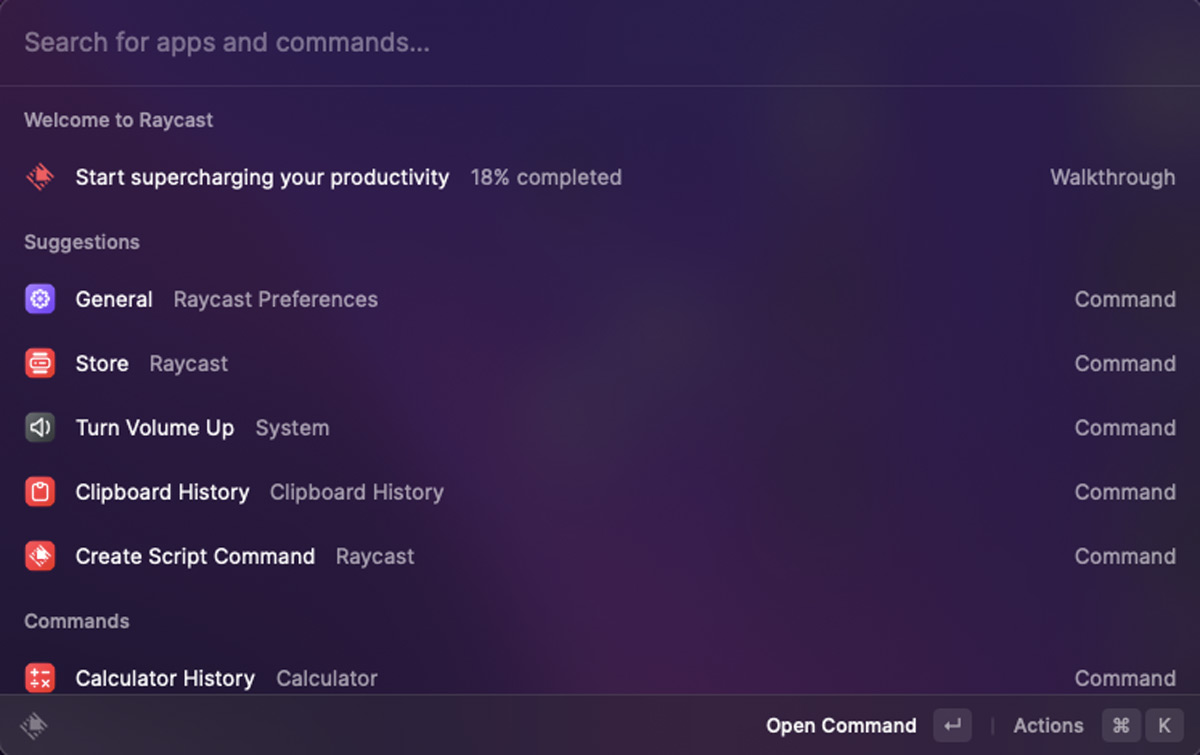Click the confetti icon beside the walkthrough item
Screen dimensions: 1200x755
pos(39,176)
